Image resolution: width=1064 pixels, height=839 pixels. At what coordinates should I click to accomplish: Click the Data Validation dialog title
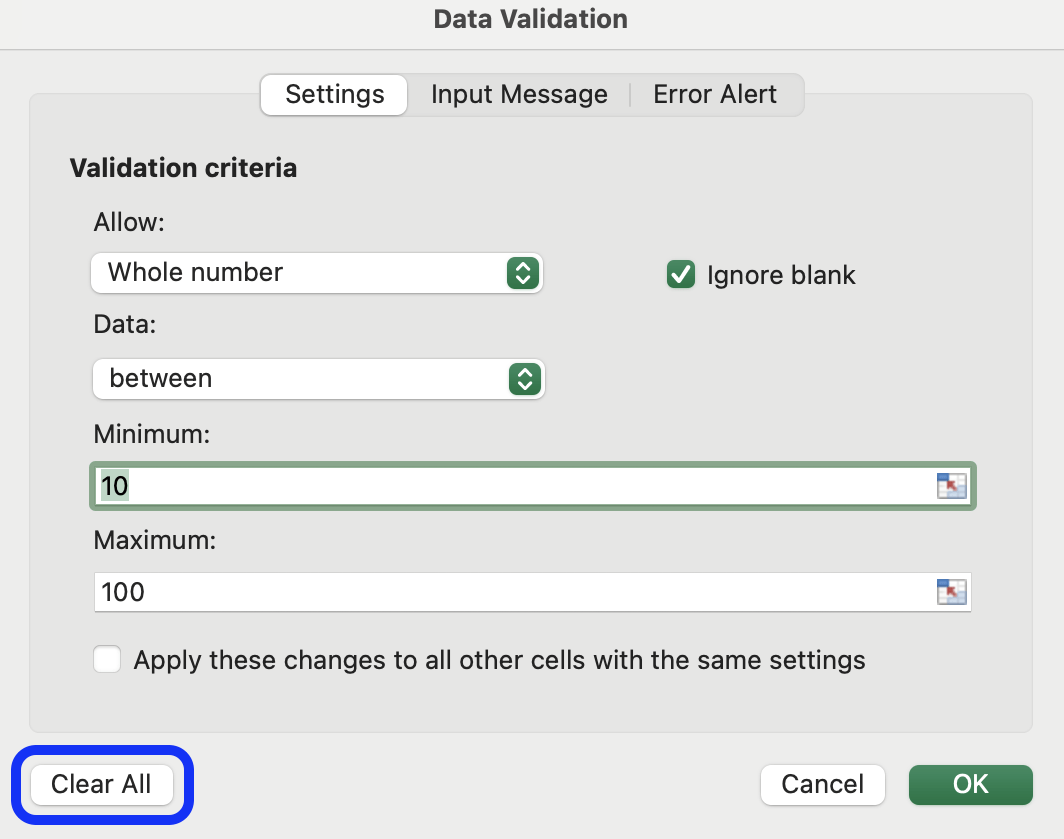pyautogui.click(x=531, y=19)
